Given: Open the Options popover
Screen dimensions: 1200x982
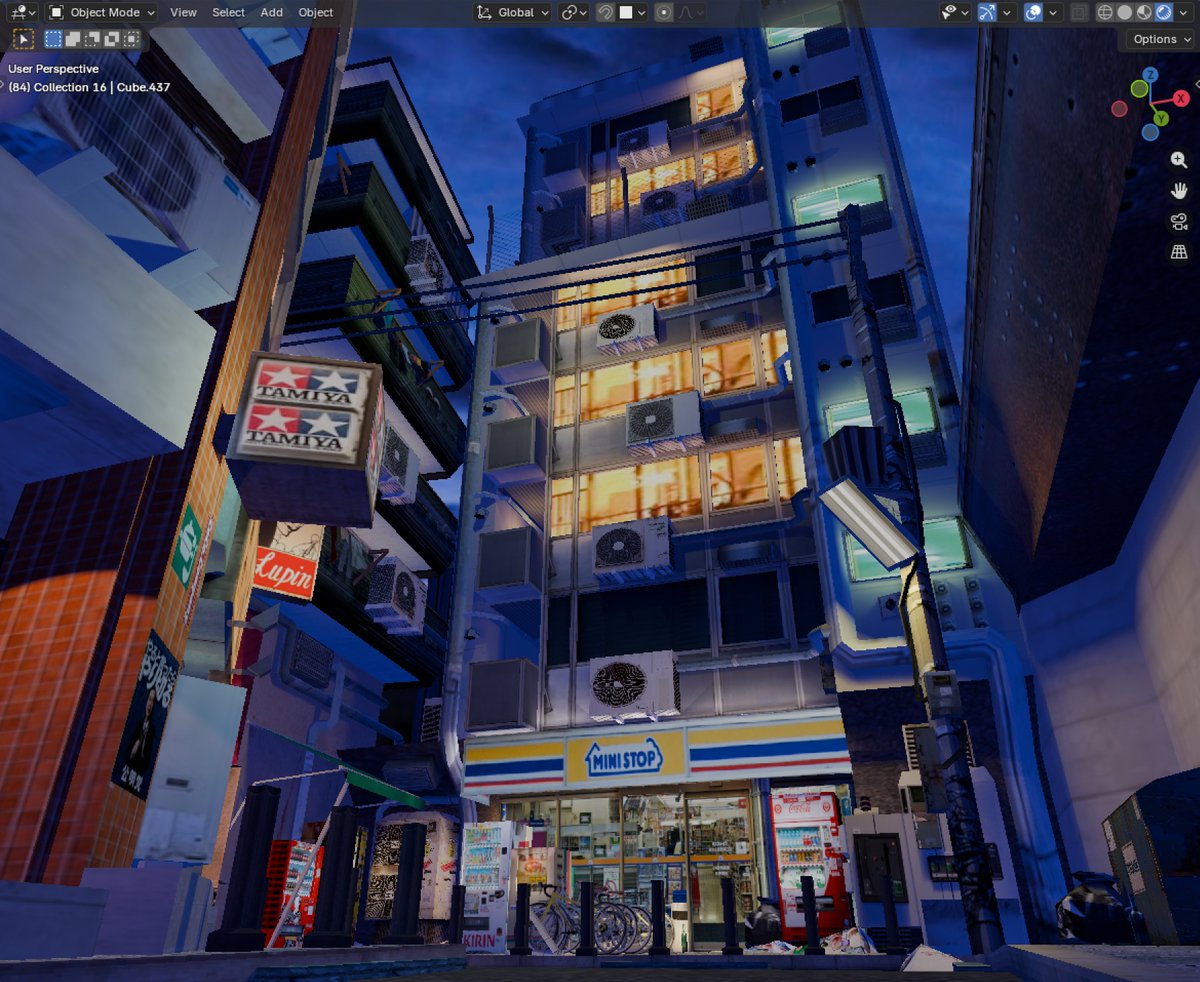Looking at the screenshot, I should coord(1162,39).
